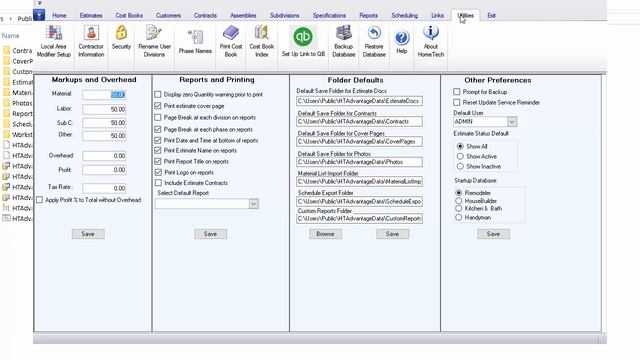Toggle Display zero Quantity warning checkbox
Image resolution: width=640 pixels, height=360 pixels.
(x=158, y=94)
